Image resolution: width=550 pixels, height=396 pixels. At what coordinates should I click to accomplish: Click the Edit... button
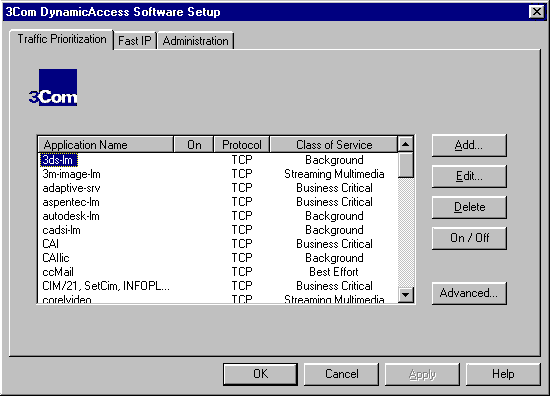click(x=469, y=176)
